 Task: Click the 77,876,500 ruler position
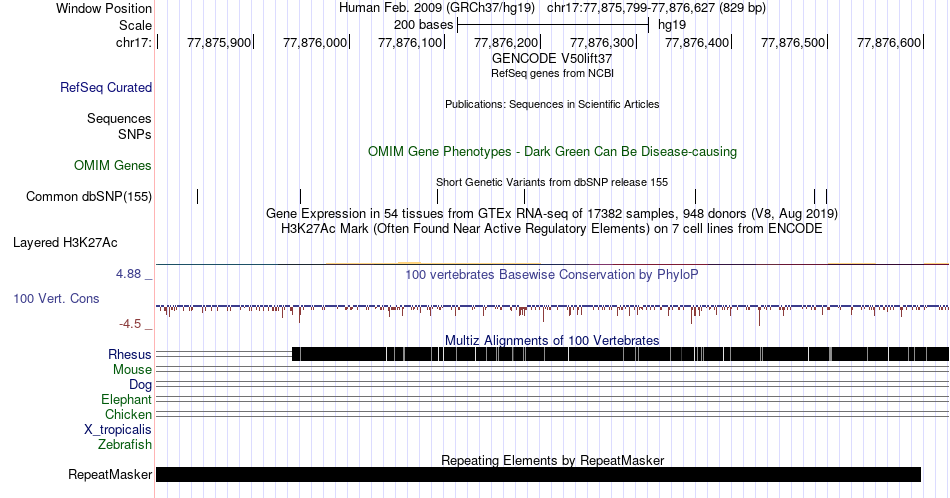point(793,42)
